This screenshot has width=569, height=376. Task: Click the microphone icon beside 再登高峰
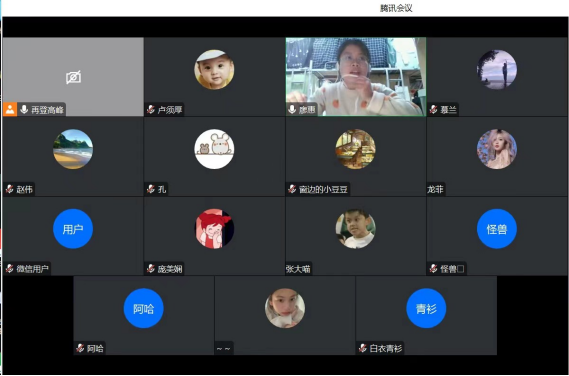[x=24, y=109]
